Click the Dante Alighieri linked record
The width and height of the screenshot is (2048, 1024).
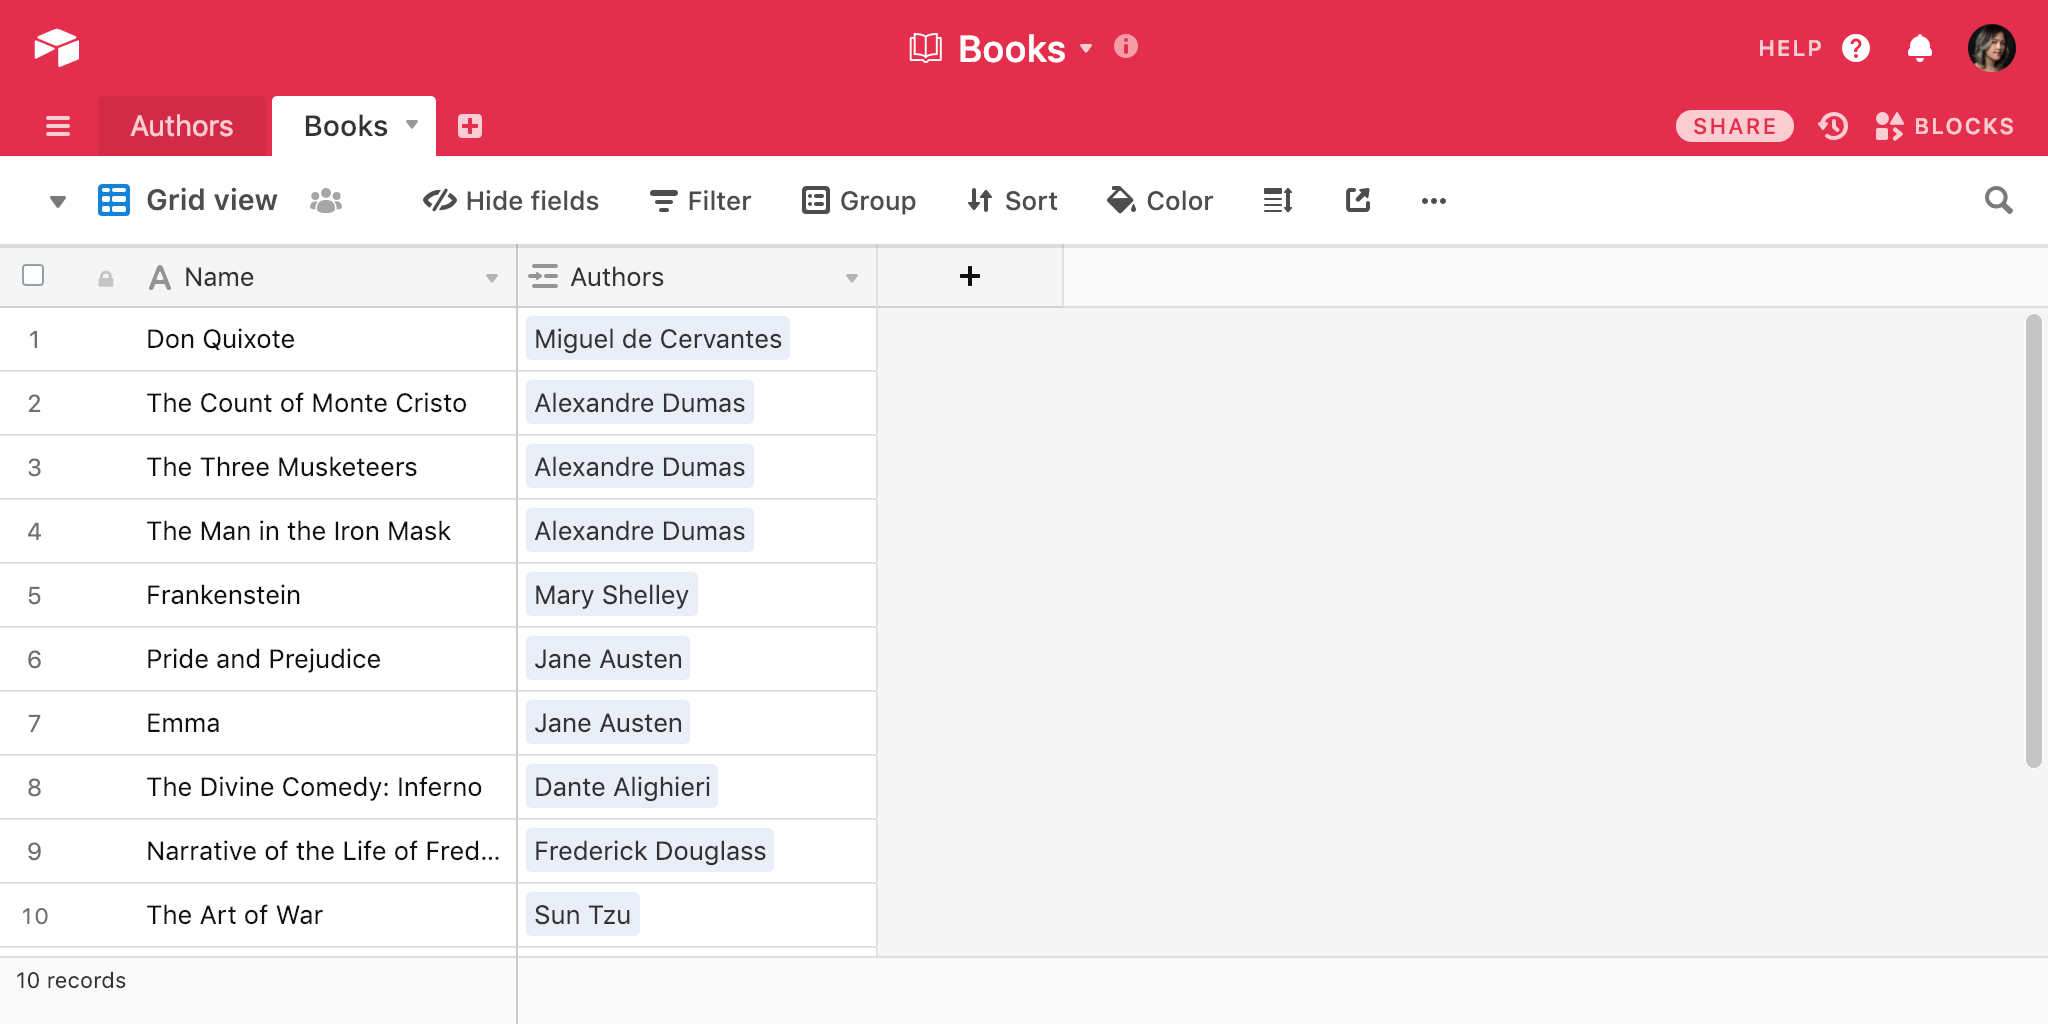pyautogui.click(x=622, y=787)
